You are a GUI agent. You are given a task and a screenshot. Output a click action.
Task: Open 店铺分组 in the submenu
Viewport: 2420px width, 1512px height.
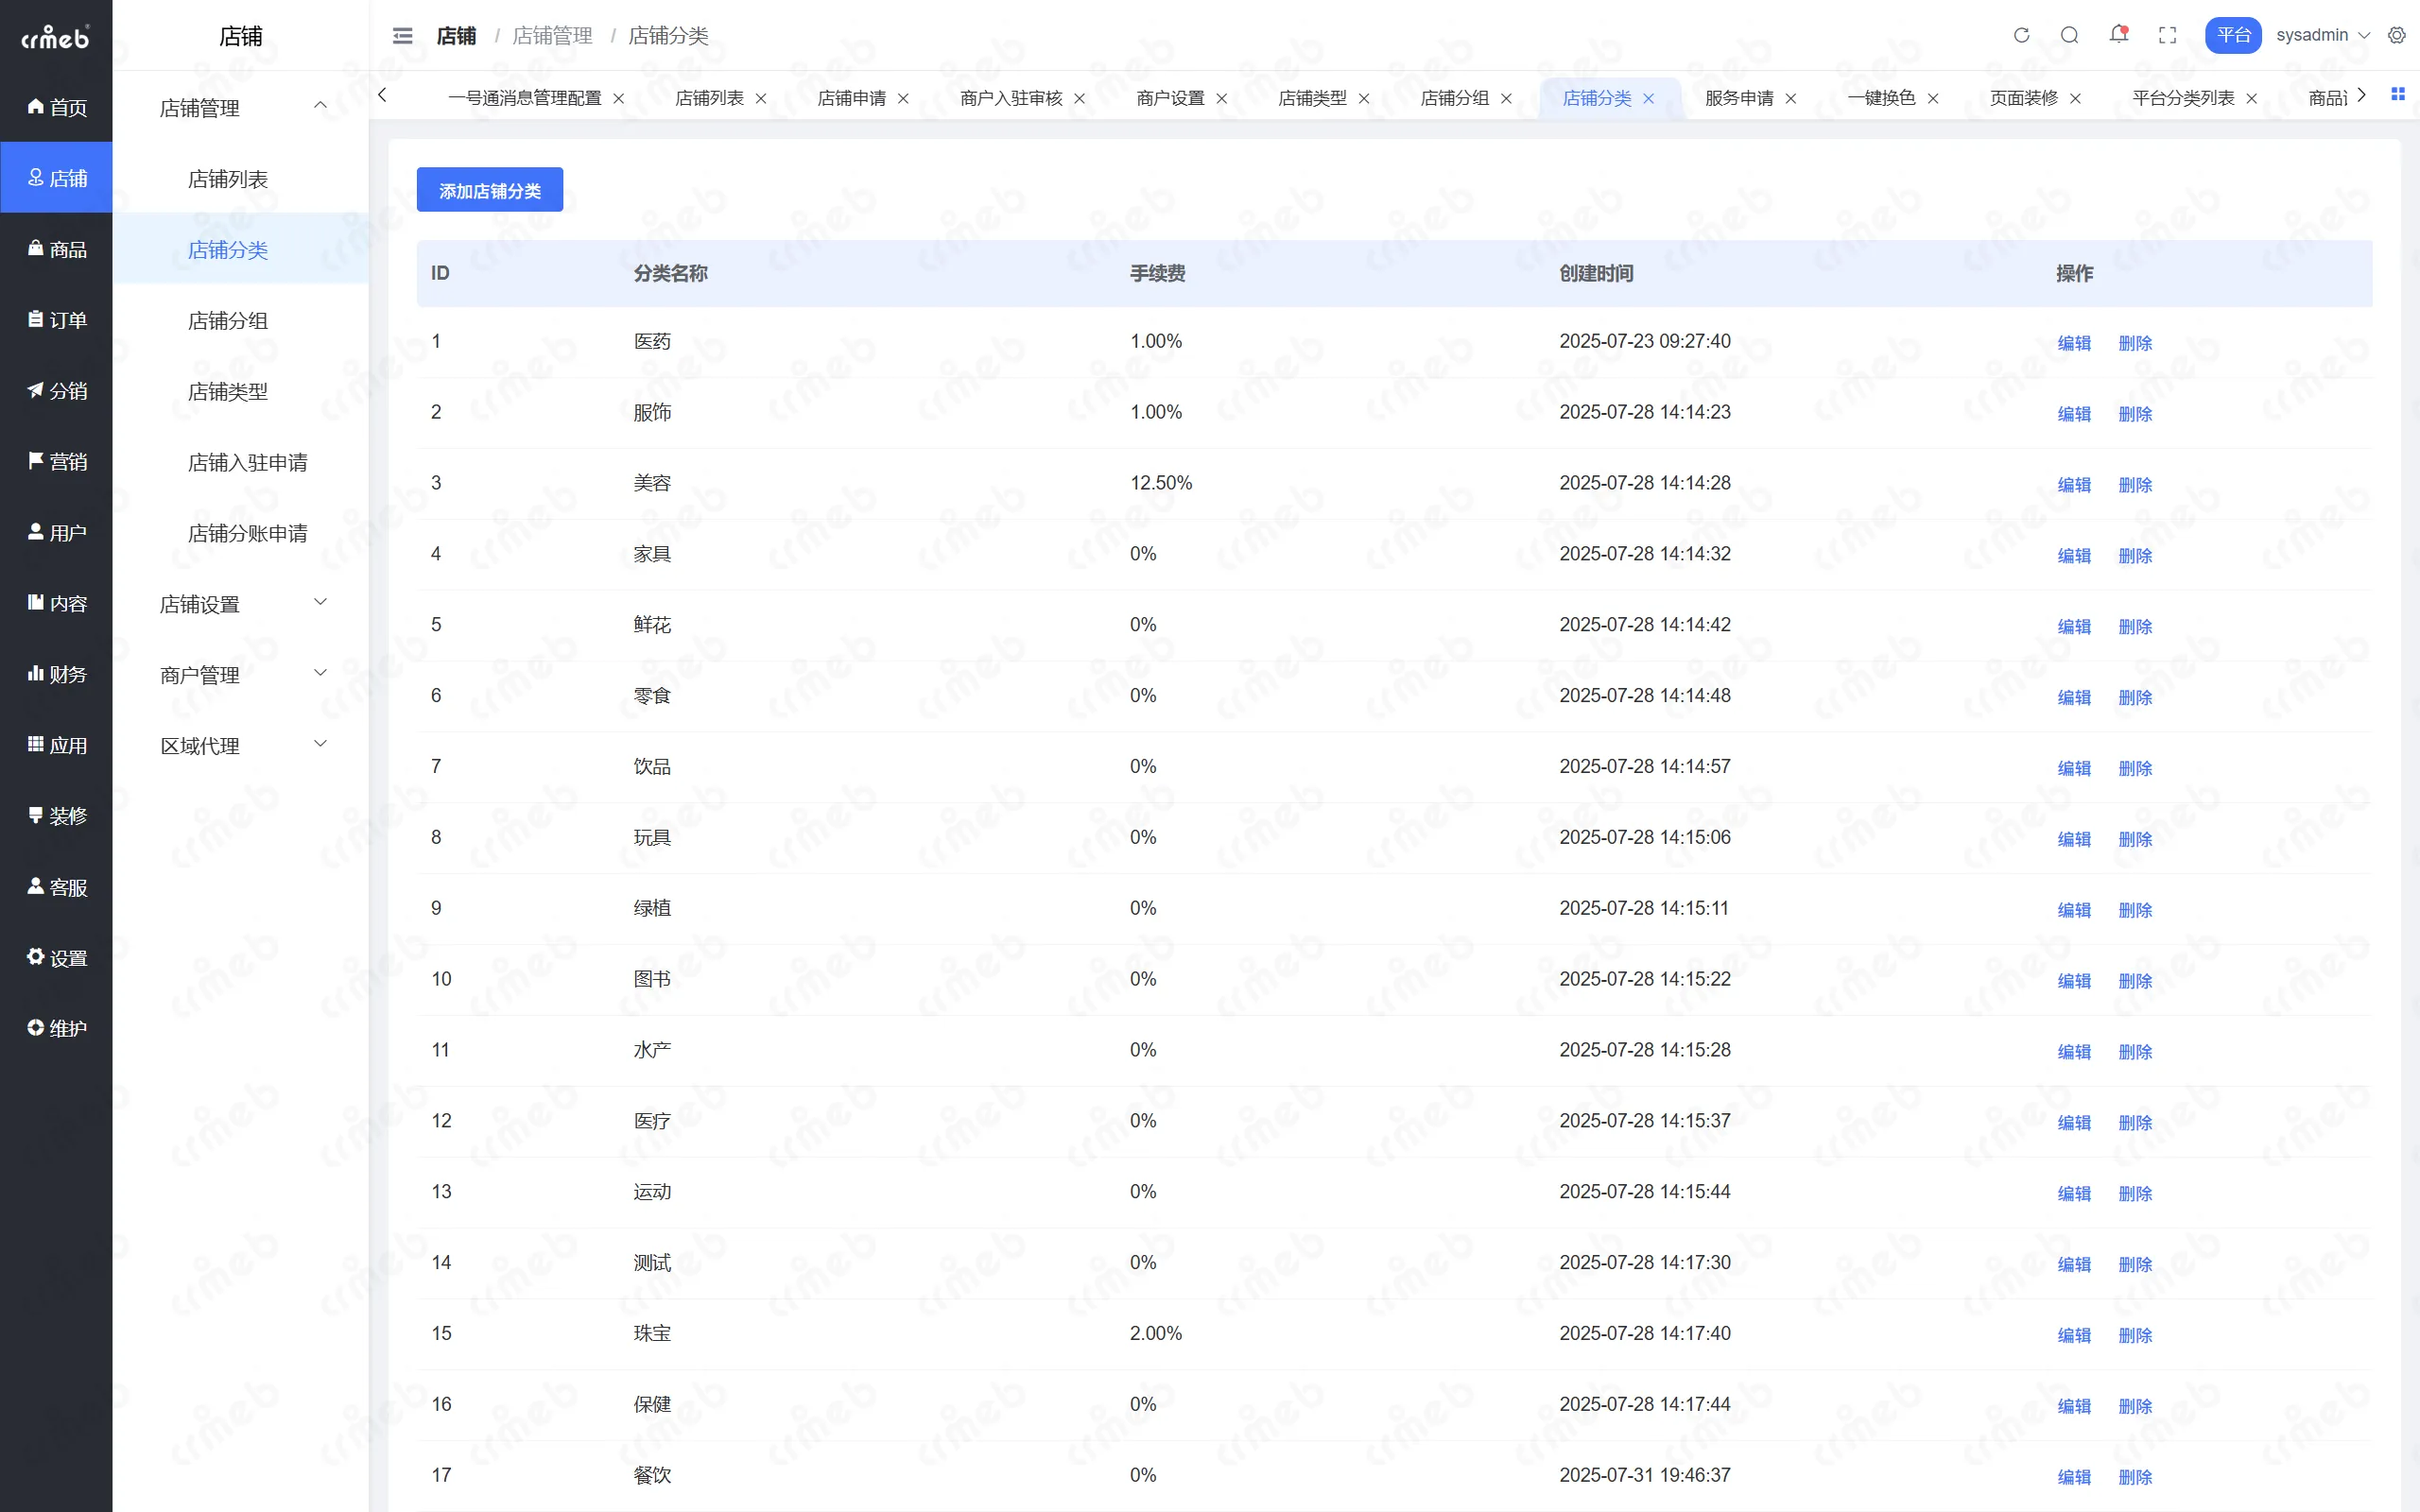pos(241,320)
